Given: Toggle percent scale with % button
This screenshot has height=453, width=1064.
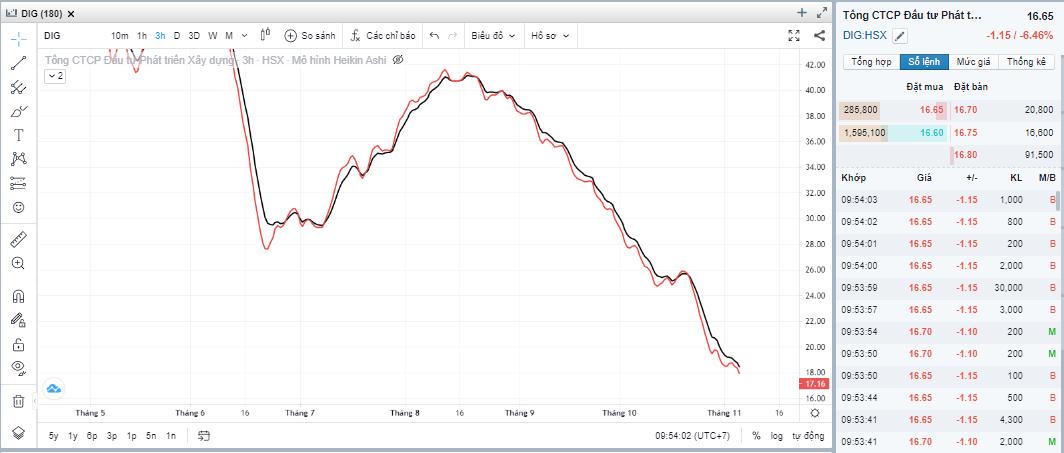Looking at the screenshot, I should tap(756, 436).
